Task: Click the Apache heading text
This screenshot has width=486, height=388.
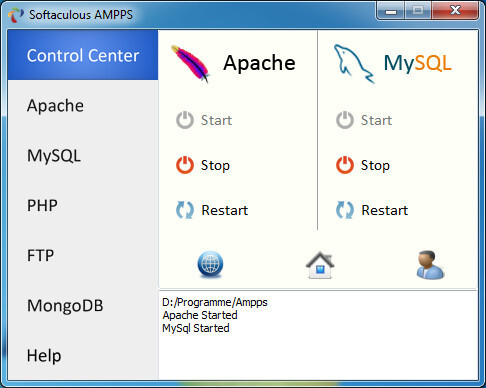Action: (259, 63)
